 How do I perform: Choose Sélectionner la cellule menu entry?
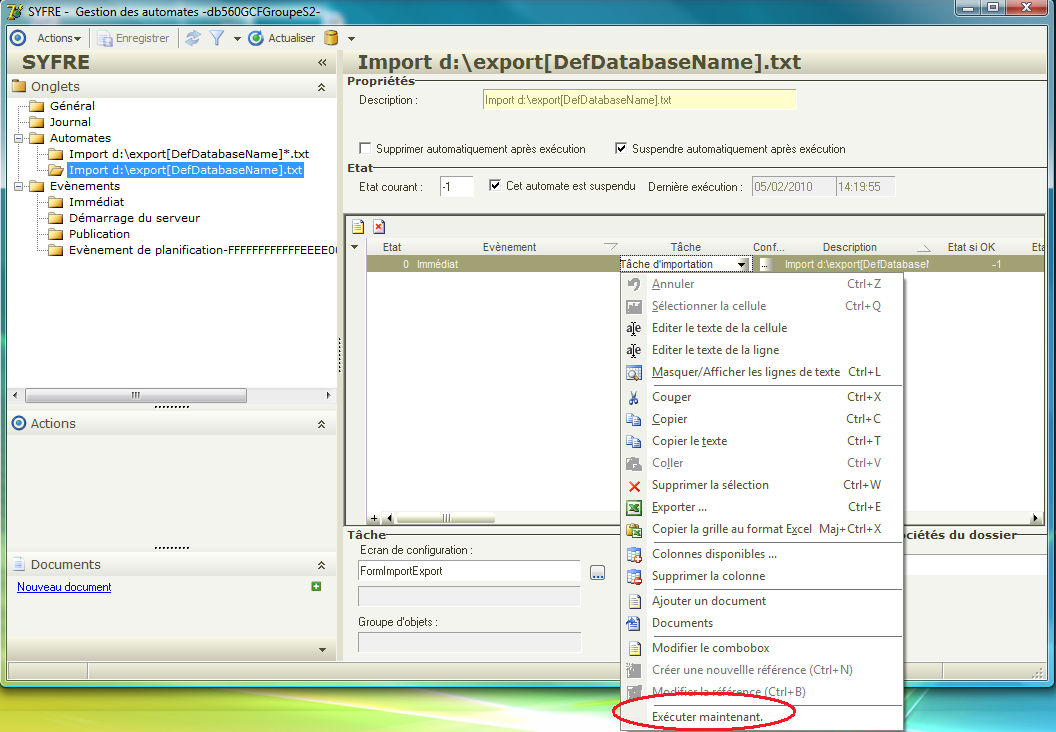[x=762, y=306]
